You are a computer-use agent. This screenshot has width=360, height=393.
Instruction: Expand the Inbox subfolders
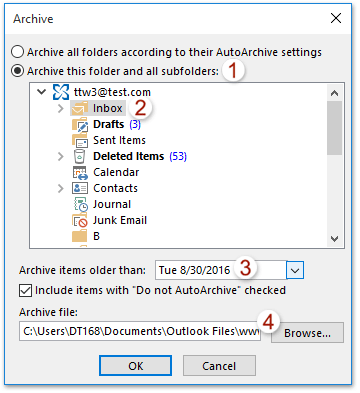(x=60, y=108)
